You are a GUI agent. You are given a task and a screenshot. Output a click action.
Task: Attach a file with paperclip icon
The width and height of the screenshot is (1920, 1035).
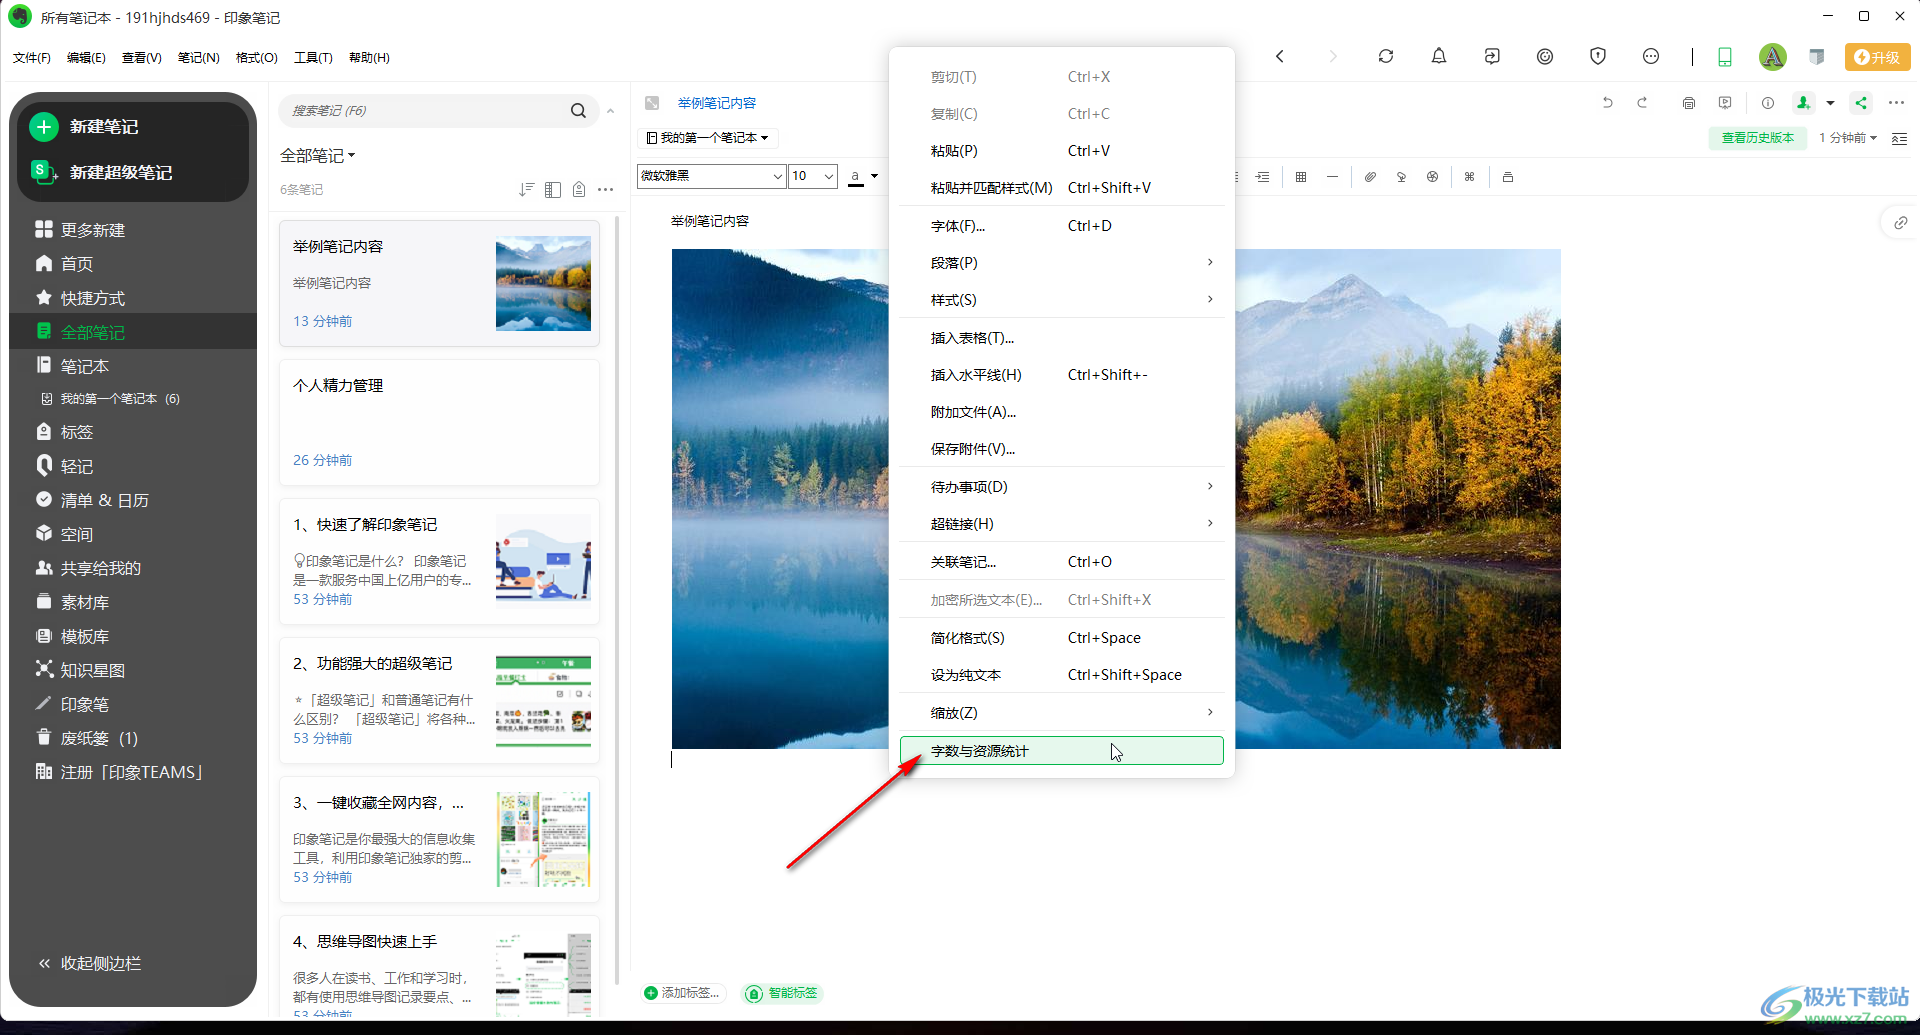(x=1370, y=177)
